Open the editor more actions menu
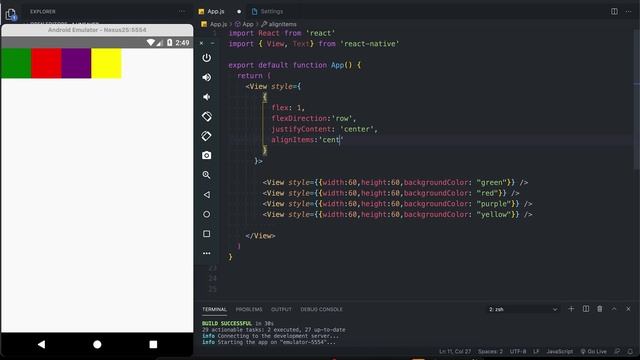Screen dimensions: 640x360 pyautogui.click(x=629, y=11)
